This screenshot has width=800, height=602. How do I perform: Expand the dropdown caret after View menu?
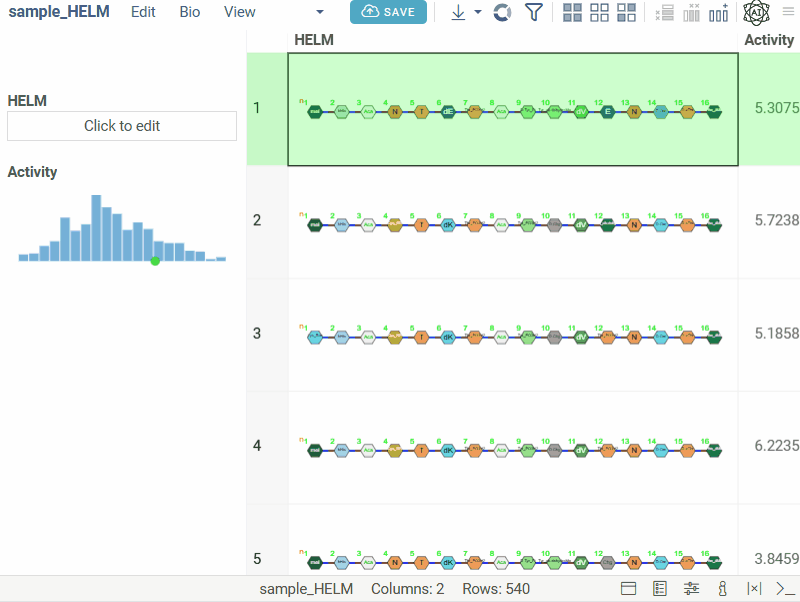(320, 13)
